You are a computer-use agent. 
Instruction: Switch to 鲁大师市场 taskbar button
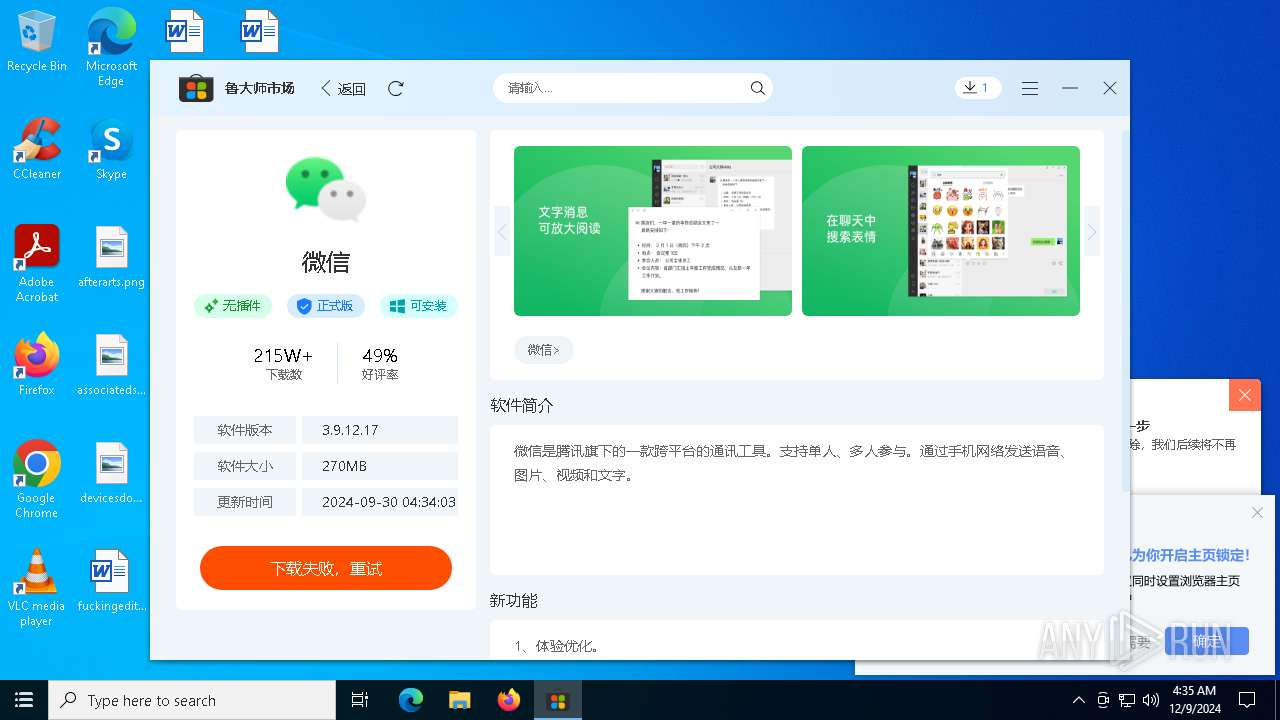pyautogui.click(x=558, y=700)
